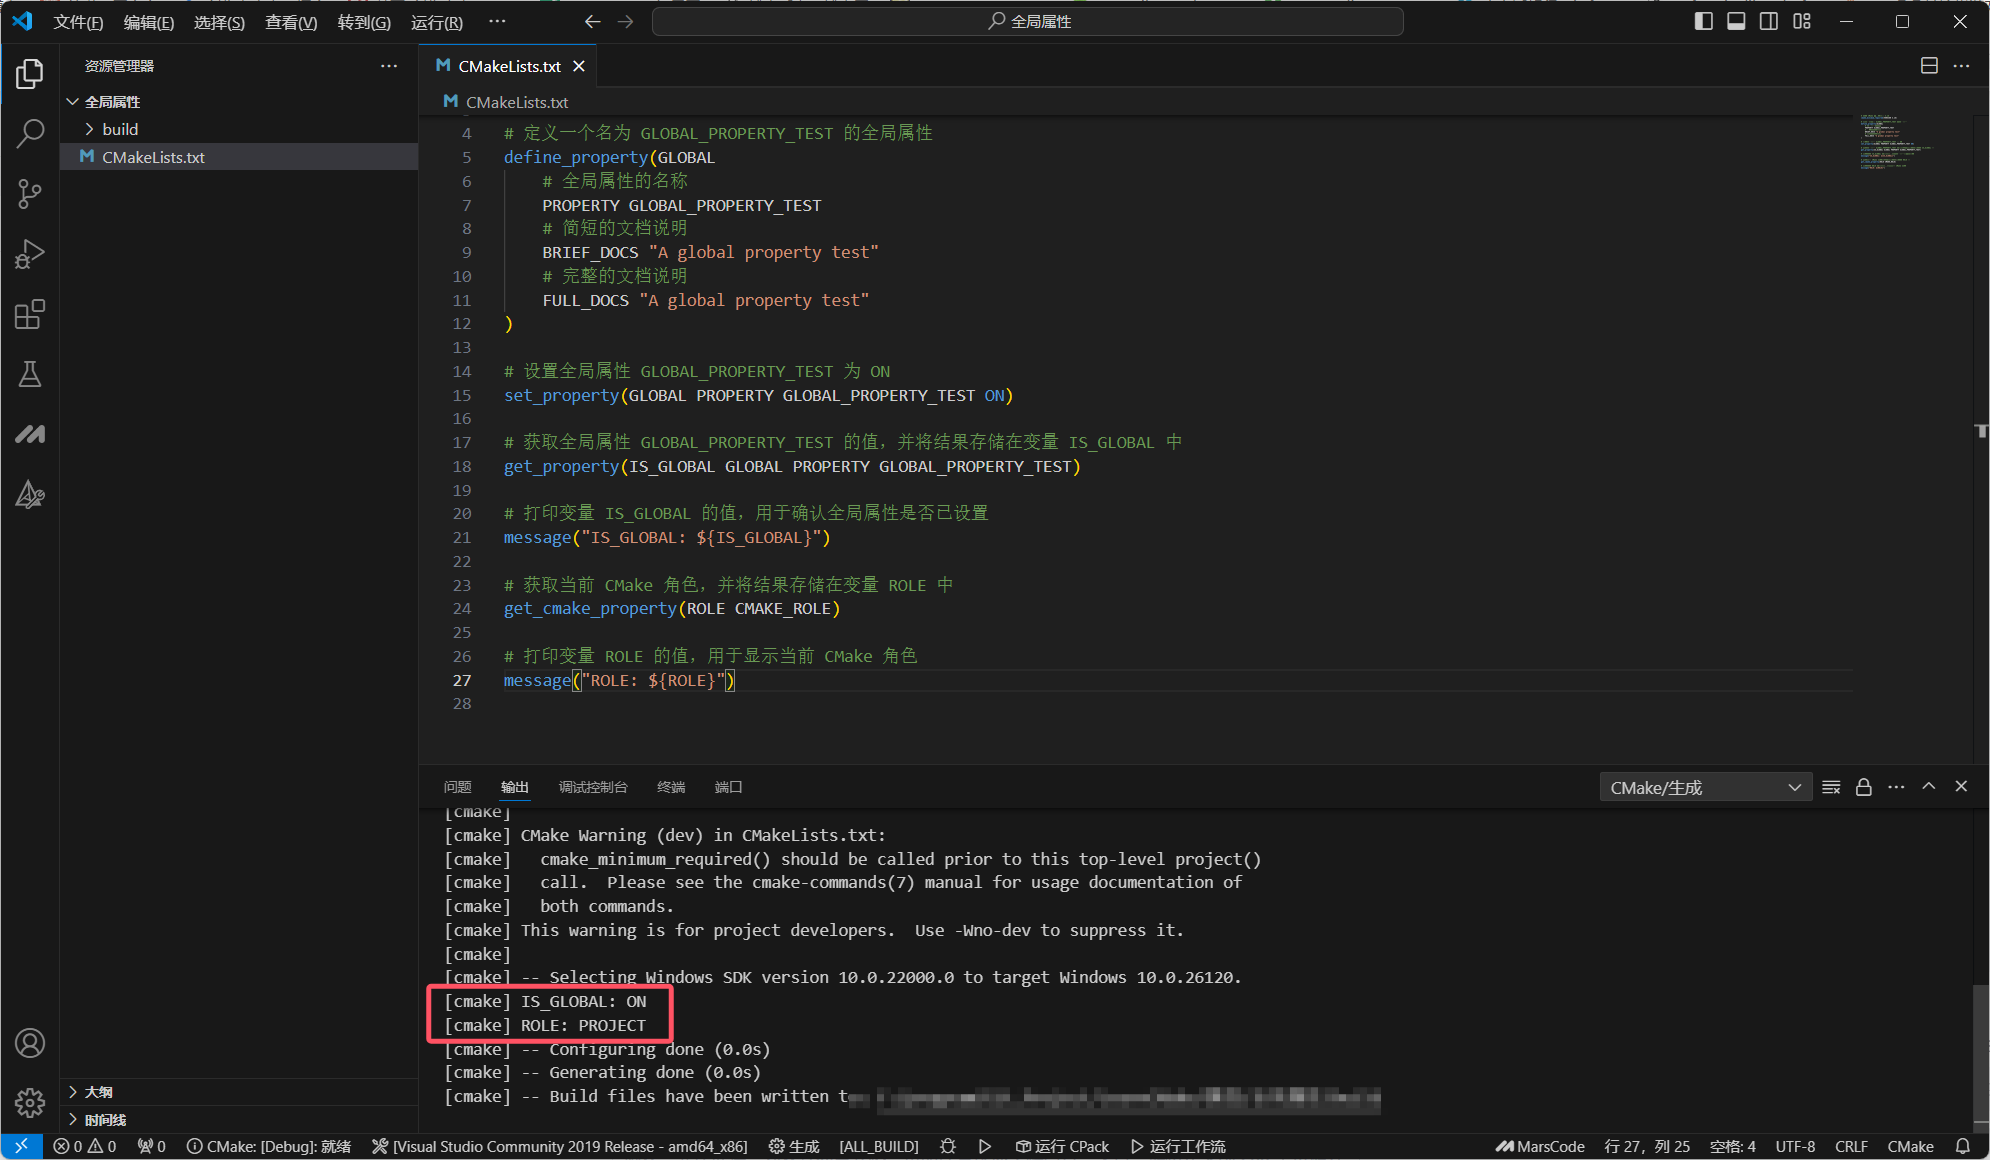Maximize the panel with the chevron

[1929, 787]
